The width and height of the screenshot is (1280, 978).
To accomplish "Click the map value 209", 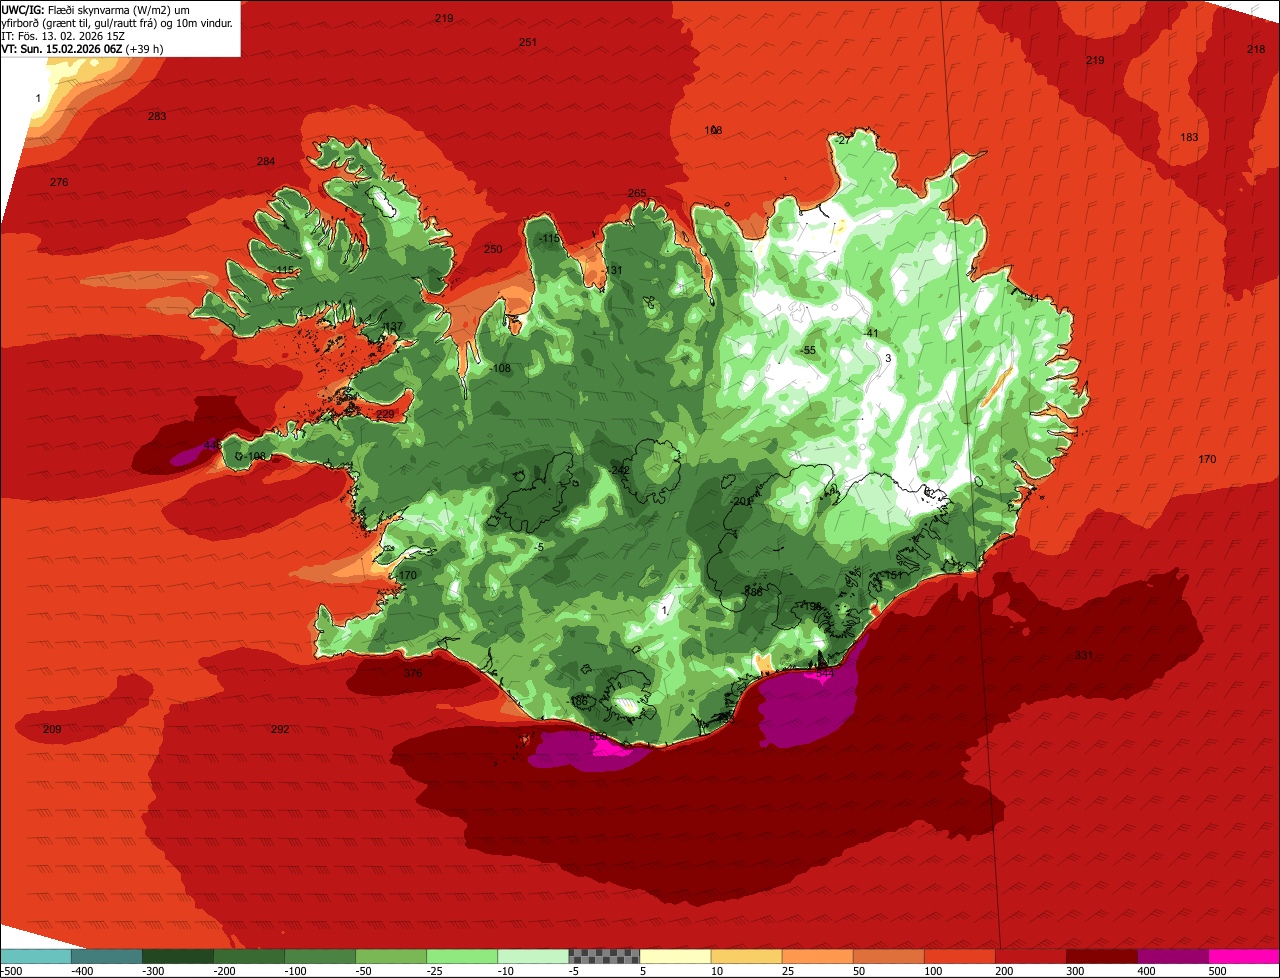I will point(52,729).
